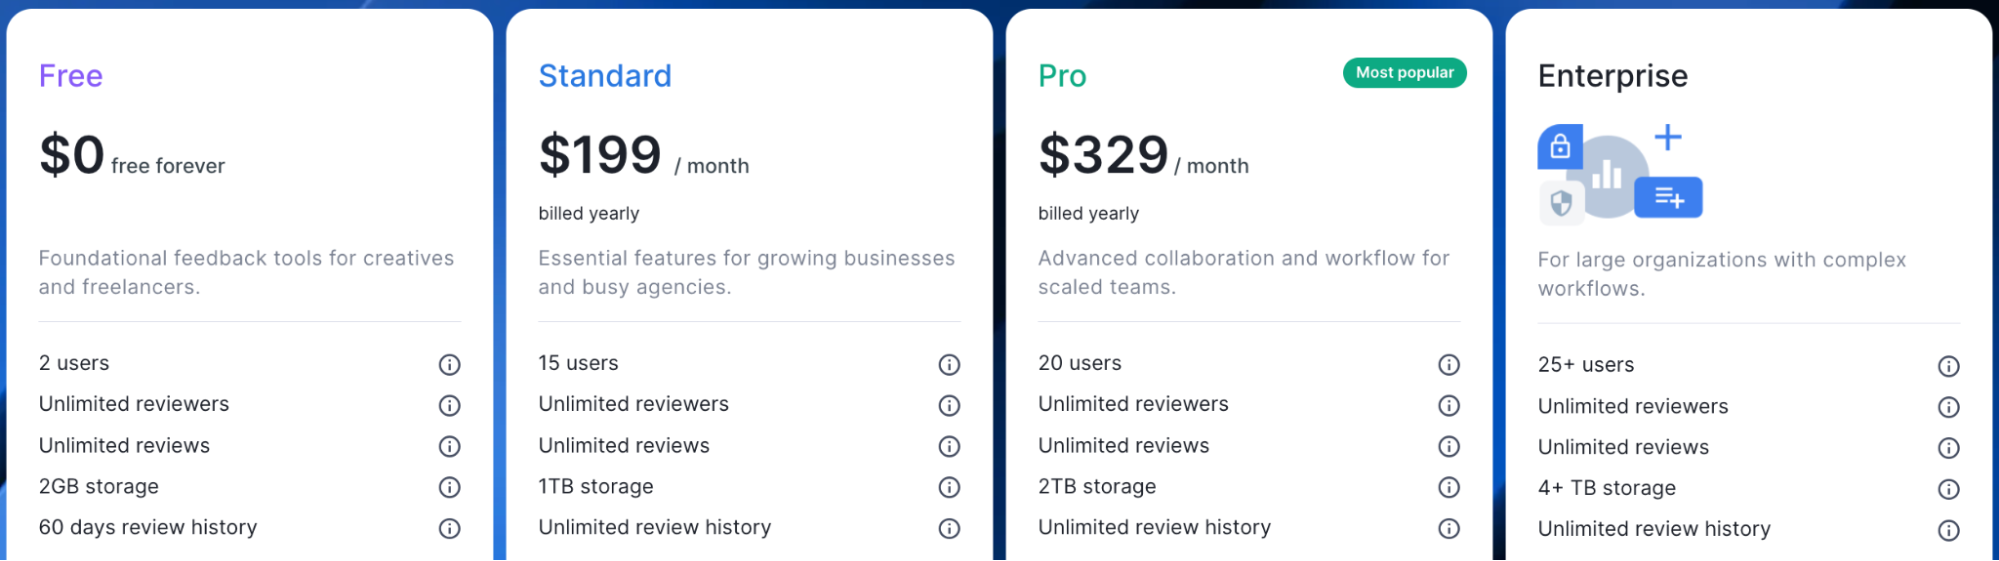Click info icon beside Standard's 15 users
This screenshot has width=1999, height=561.
coord(949,365)
